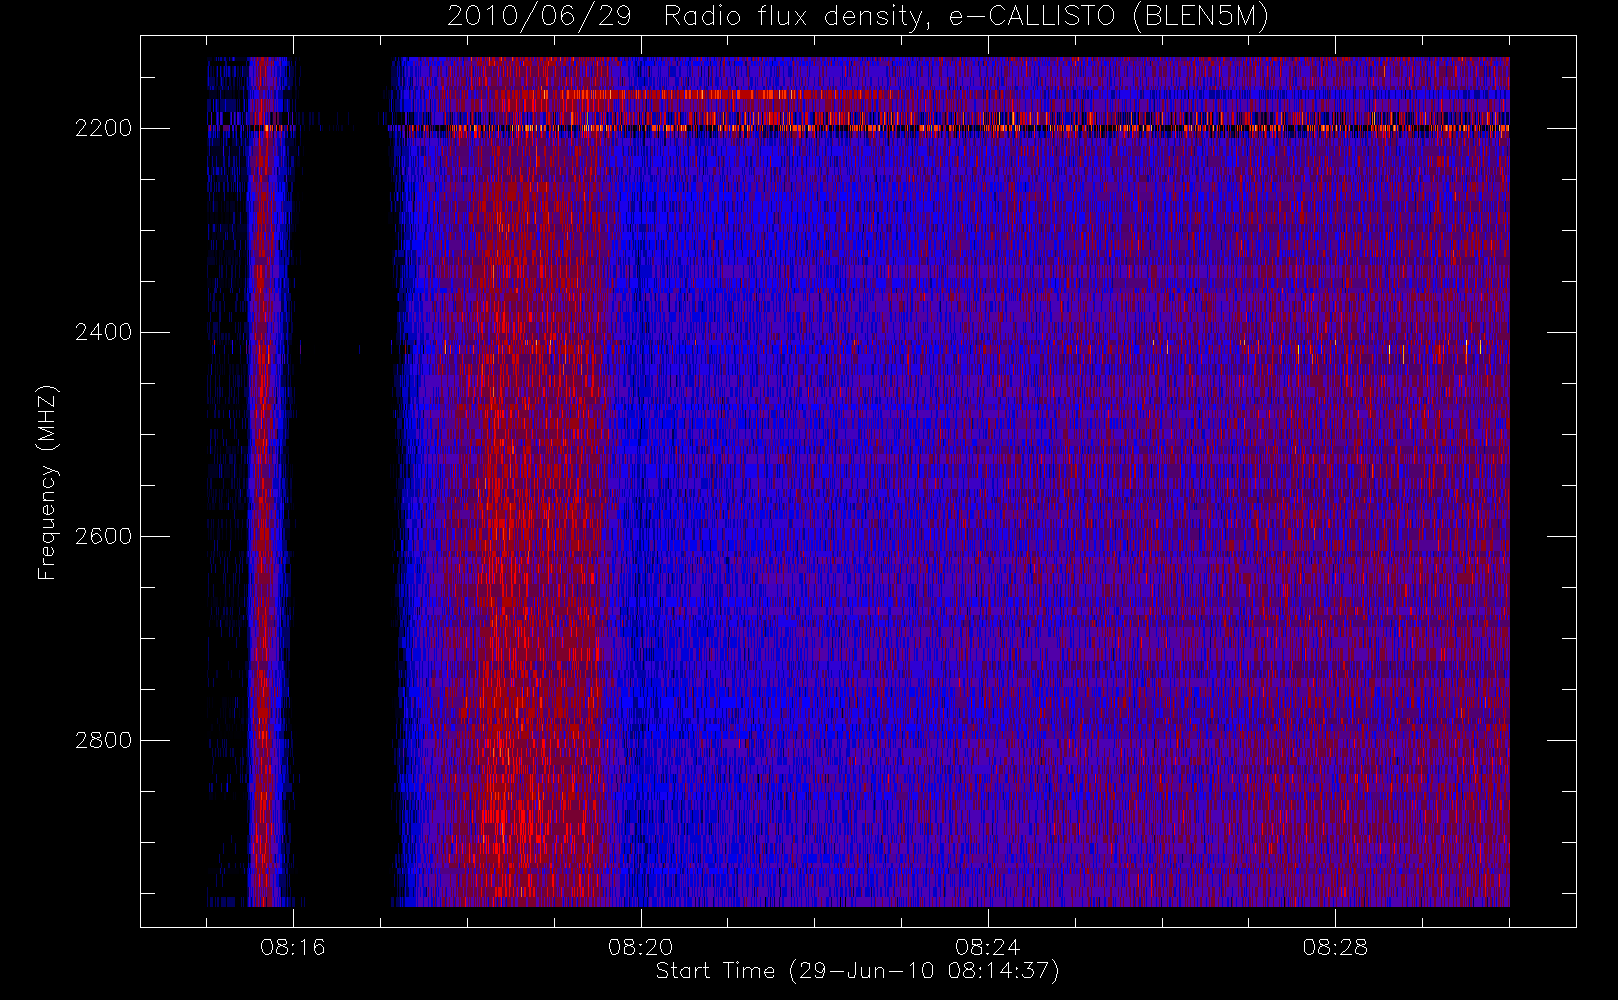Click the 2400 frequency tick label

(103, 332)
